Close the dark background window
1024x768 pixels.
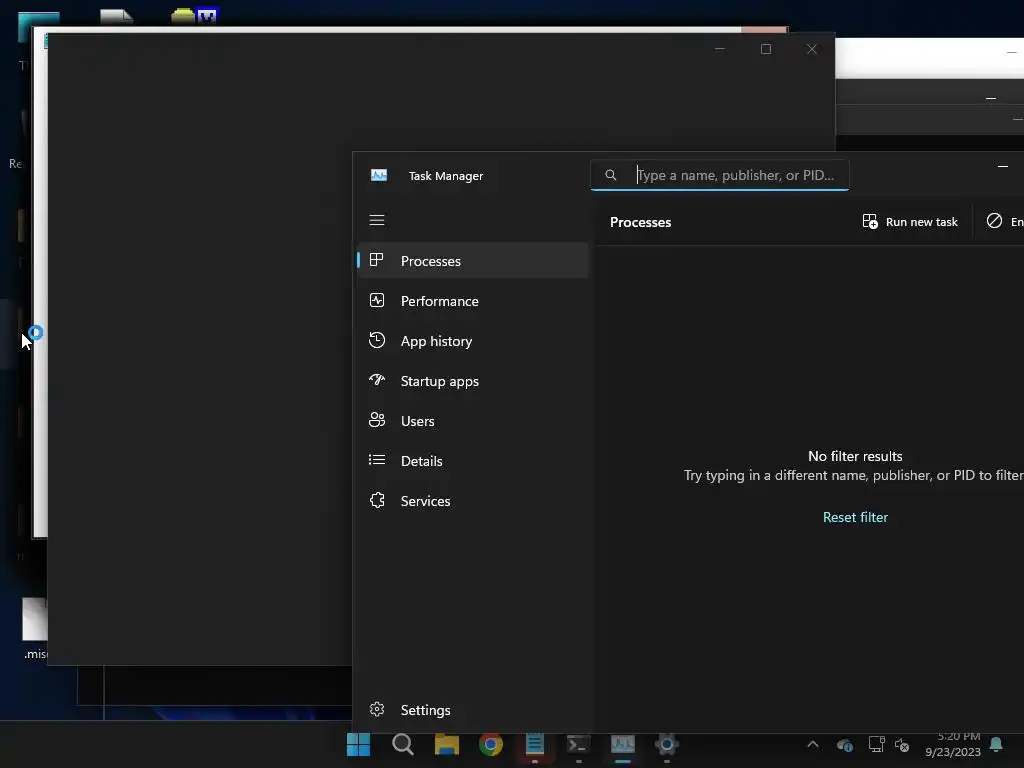[812, 49]
